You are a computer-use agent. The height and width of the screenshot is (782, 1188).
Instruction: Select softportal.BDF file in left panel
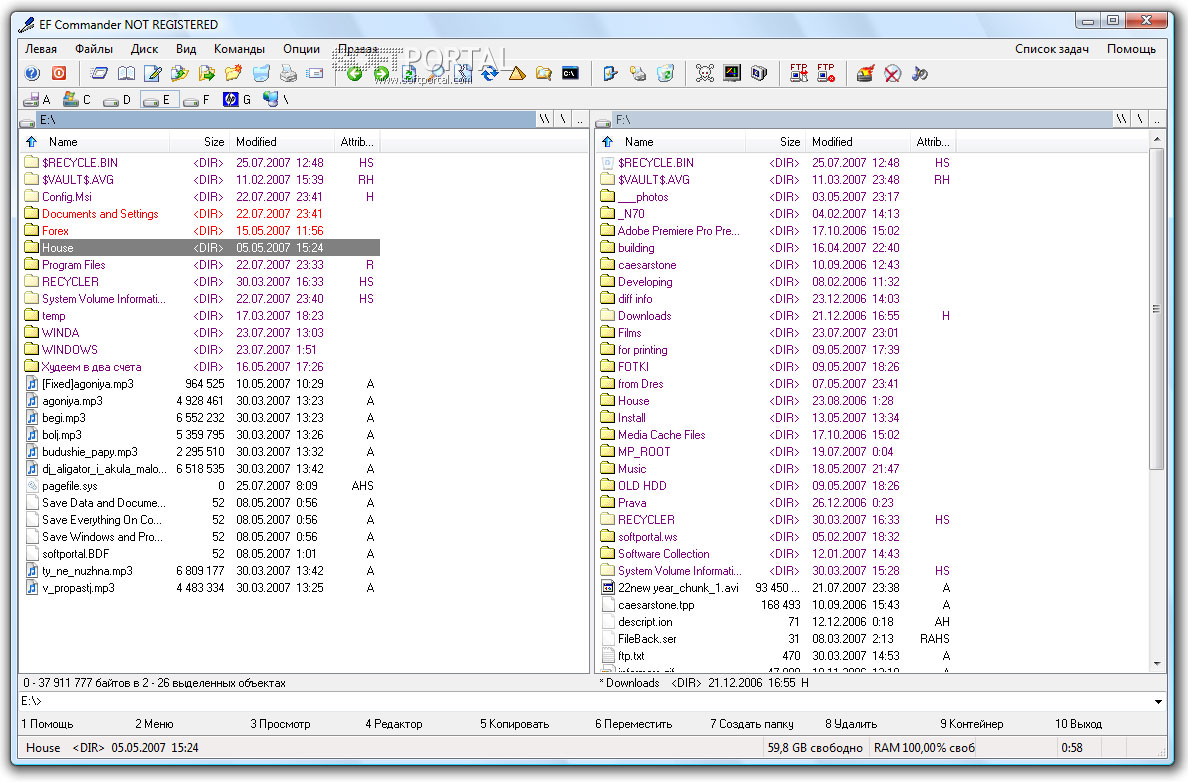click(75, 554)
